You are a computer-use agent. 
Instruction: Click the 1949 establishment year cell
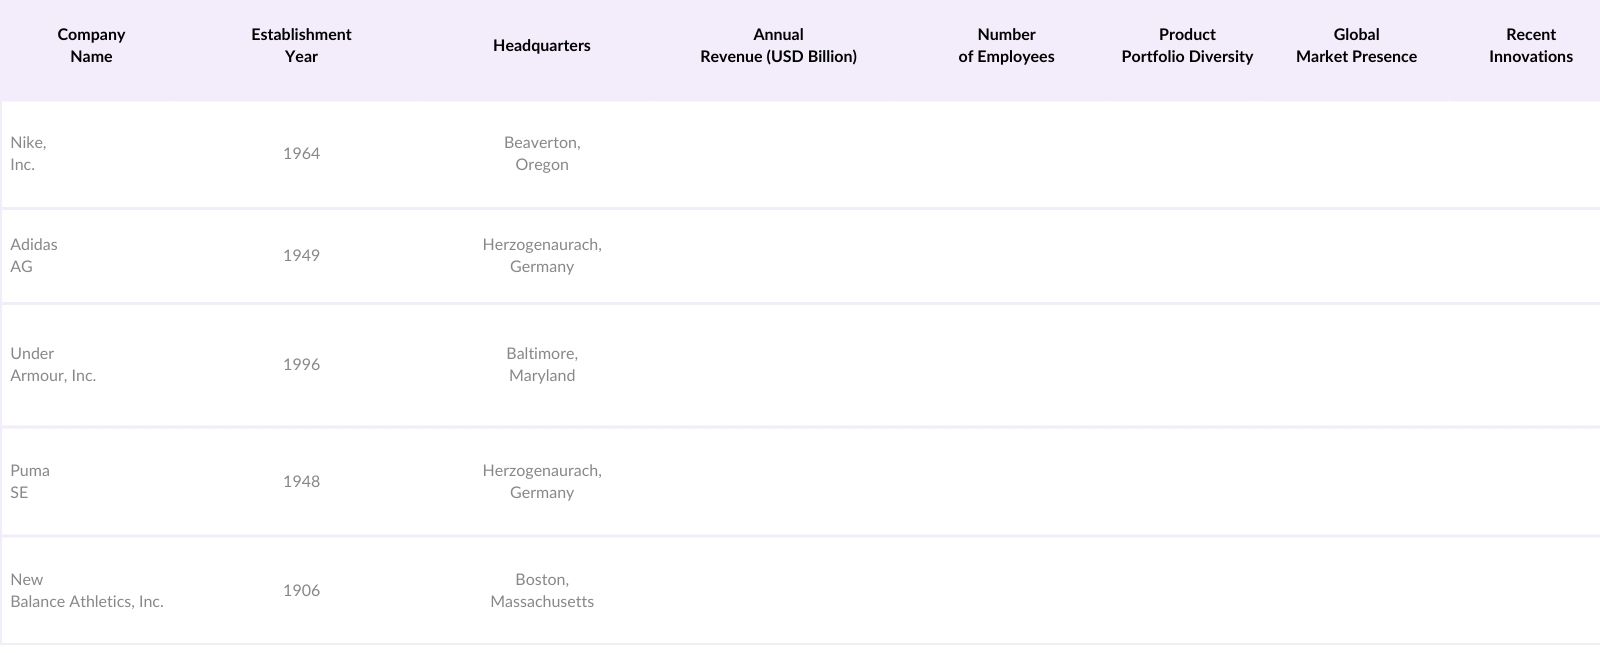point(301,256)
